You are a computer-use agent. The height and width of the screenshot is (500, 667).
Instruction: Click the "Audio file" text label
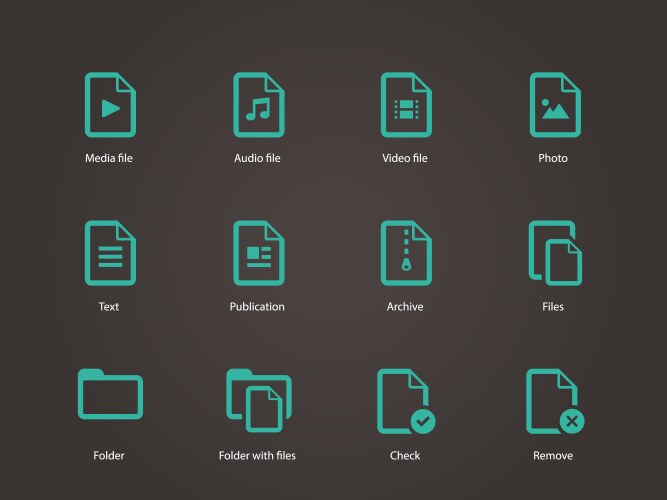click(257, 158)
